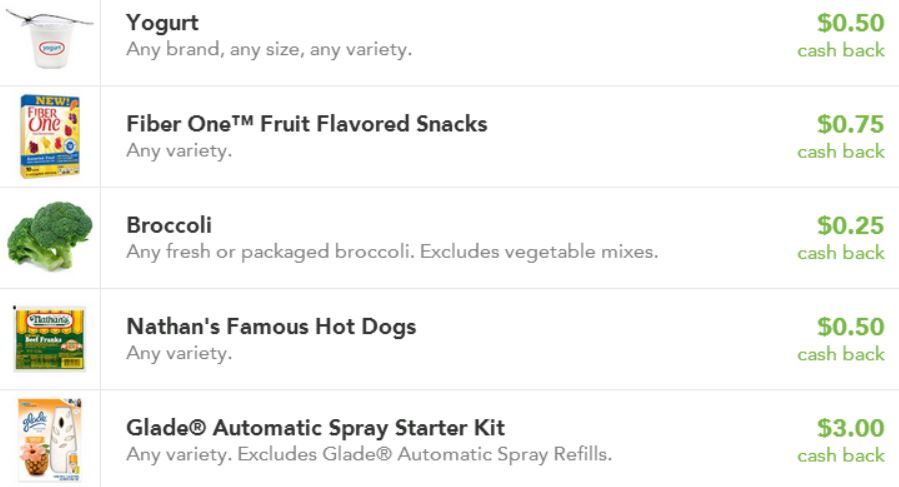Click the Fiber One box image

click(50, 137)
